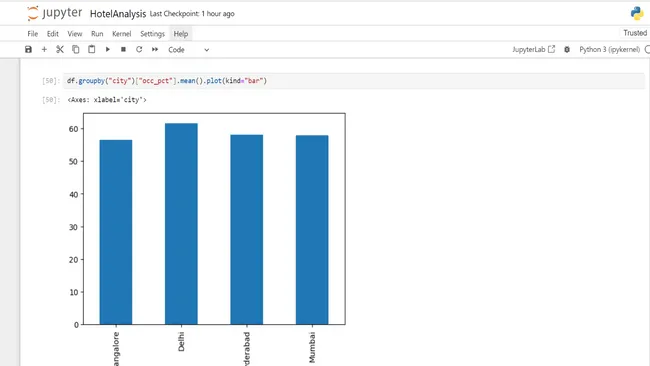Cut the selected cell with the scissors icon
The image size is (650, 366).
60,49
